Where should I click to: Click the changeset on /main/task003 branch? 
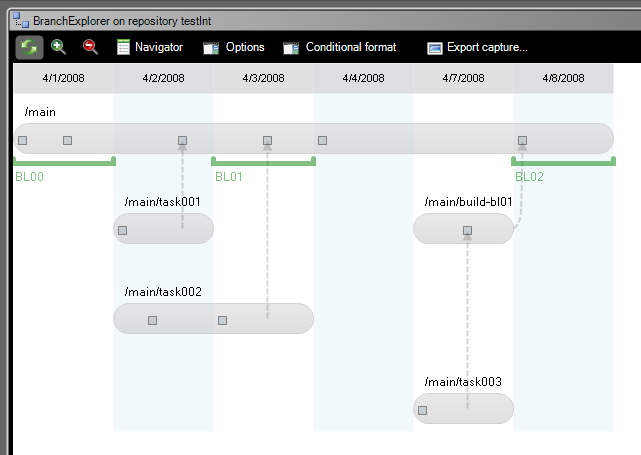pyautogui.click(x=422, y=410)
